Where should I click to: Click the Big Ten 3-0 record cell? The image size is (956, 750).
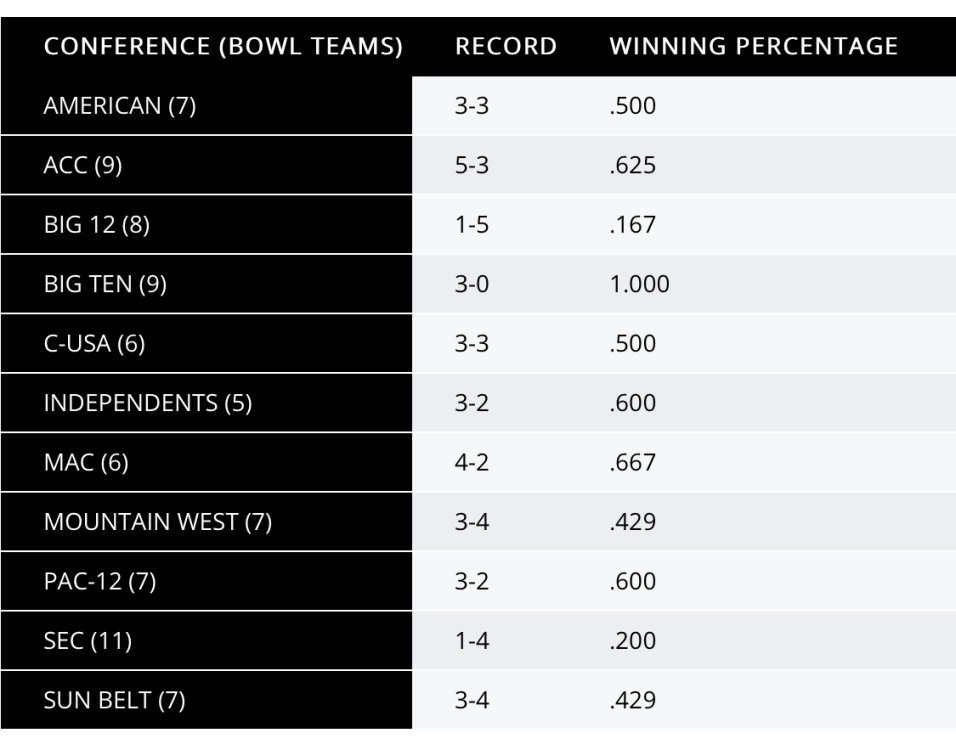472,284
